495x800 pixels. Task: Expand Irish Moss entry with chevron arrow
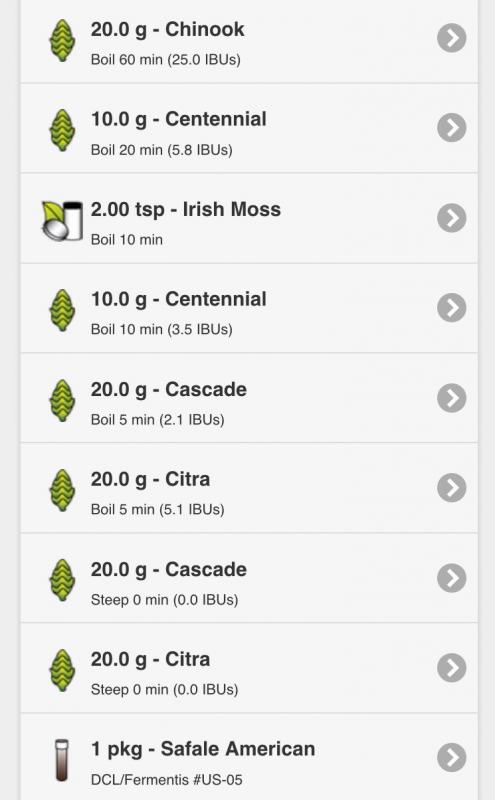[452, 218]
